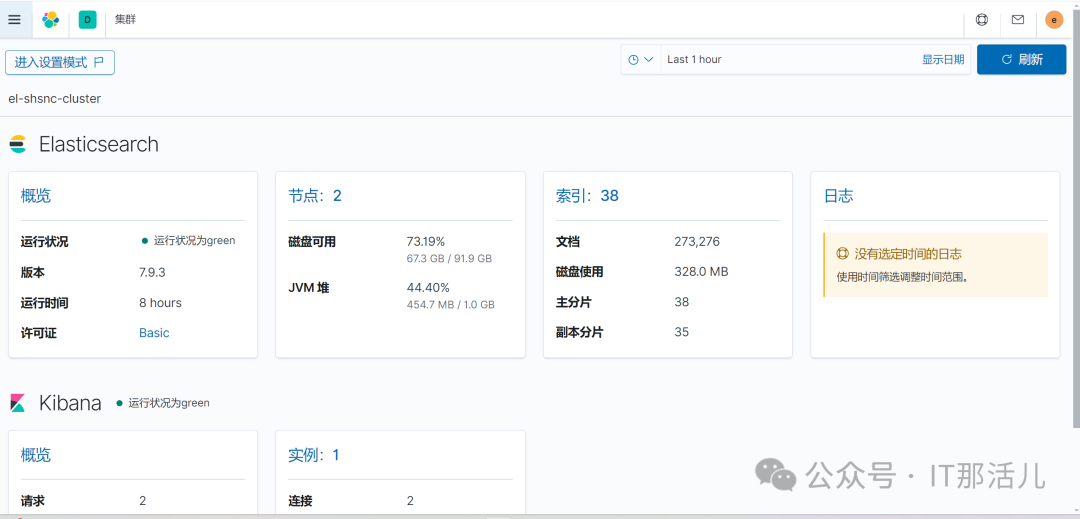The image size is (1080, 519).
Task: Open the green D space avatar
Action: (87, 20)
